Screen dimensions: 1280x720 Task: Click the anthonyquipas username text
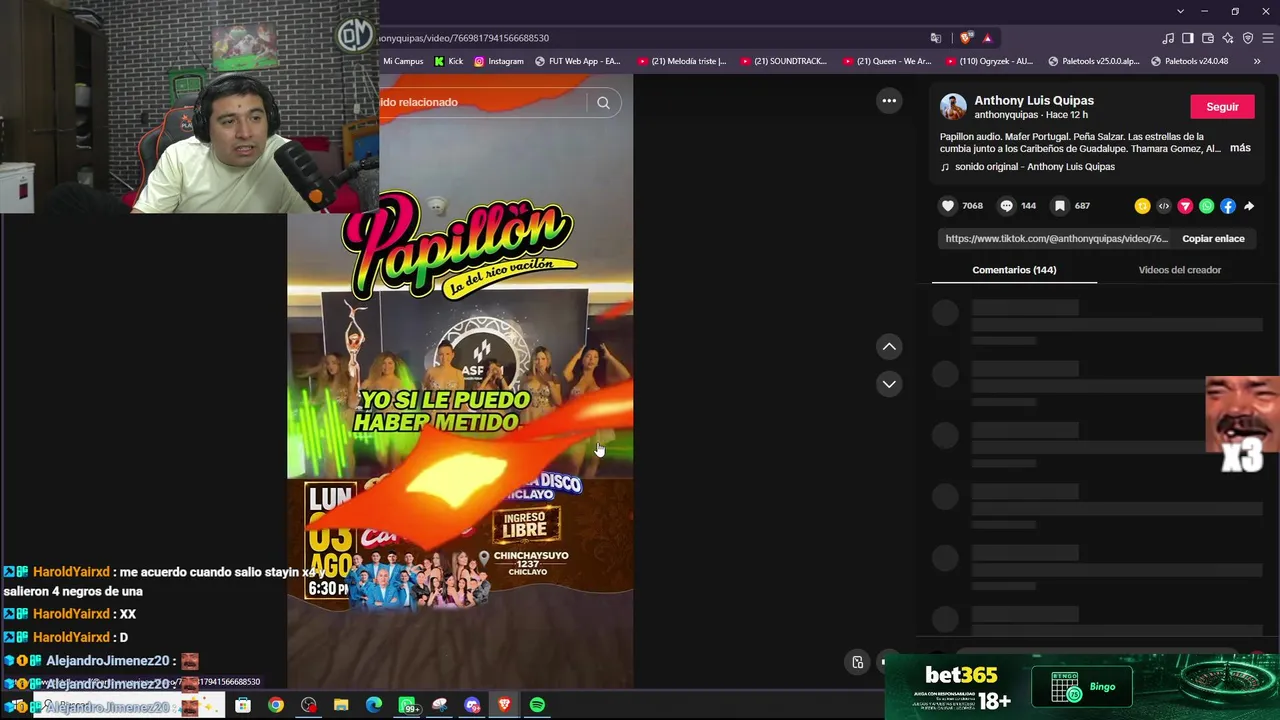(1008, 115)
